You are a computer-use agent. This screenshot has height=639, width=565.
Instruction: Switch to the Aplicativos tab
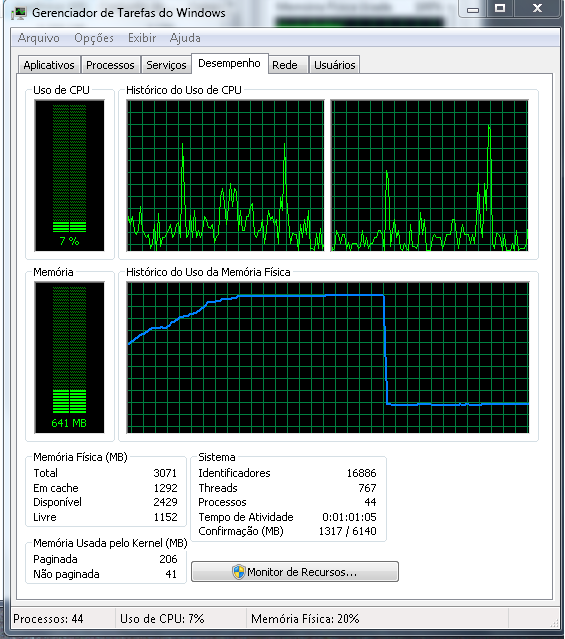[x=49, y=65]
